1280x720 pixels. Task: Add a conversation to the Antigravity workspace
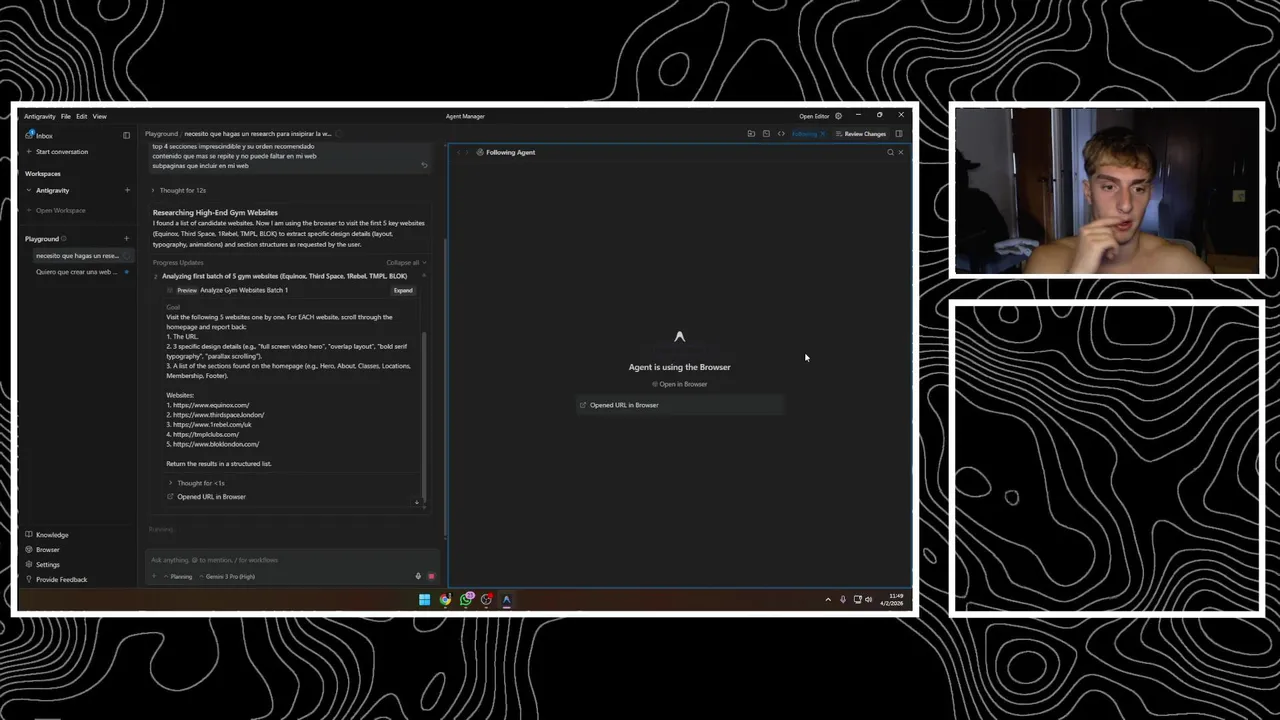point(127,190)
